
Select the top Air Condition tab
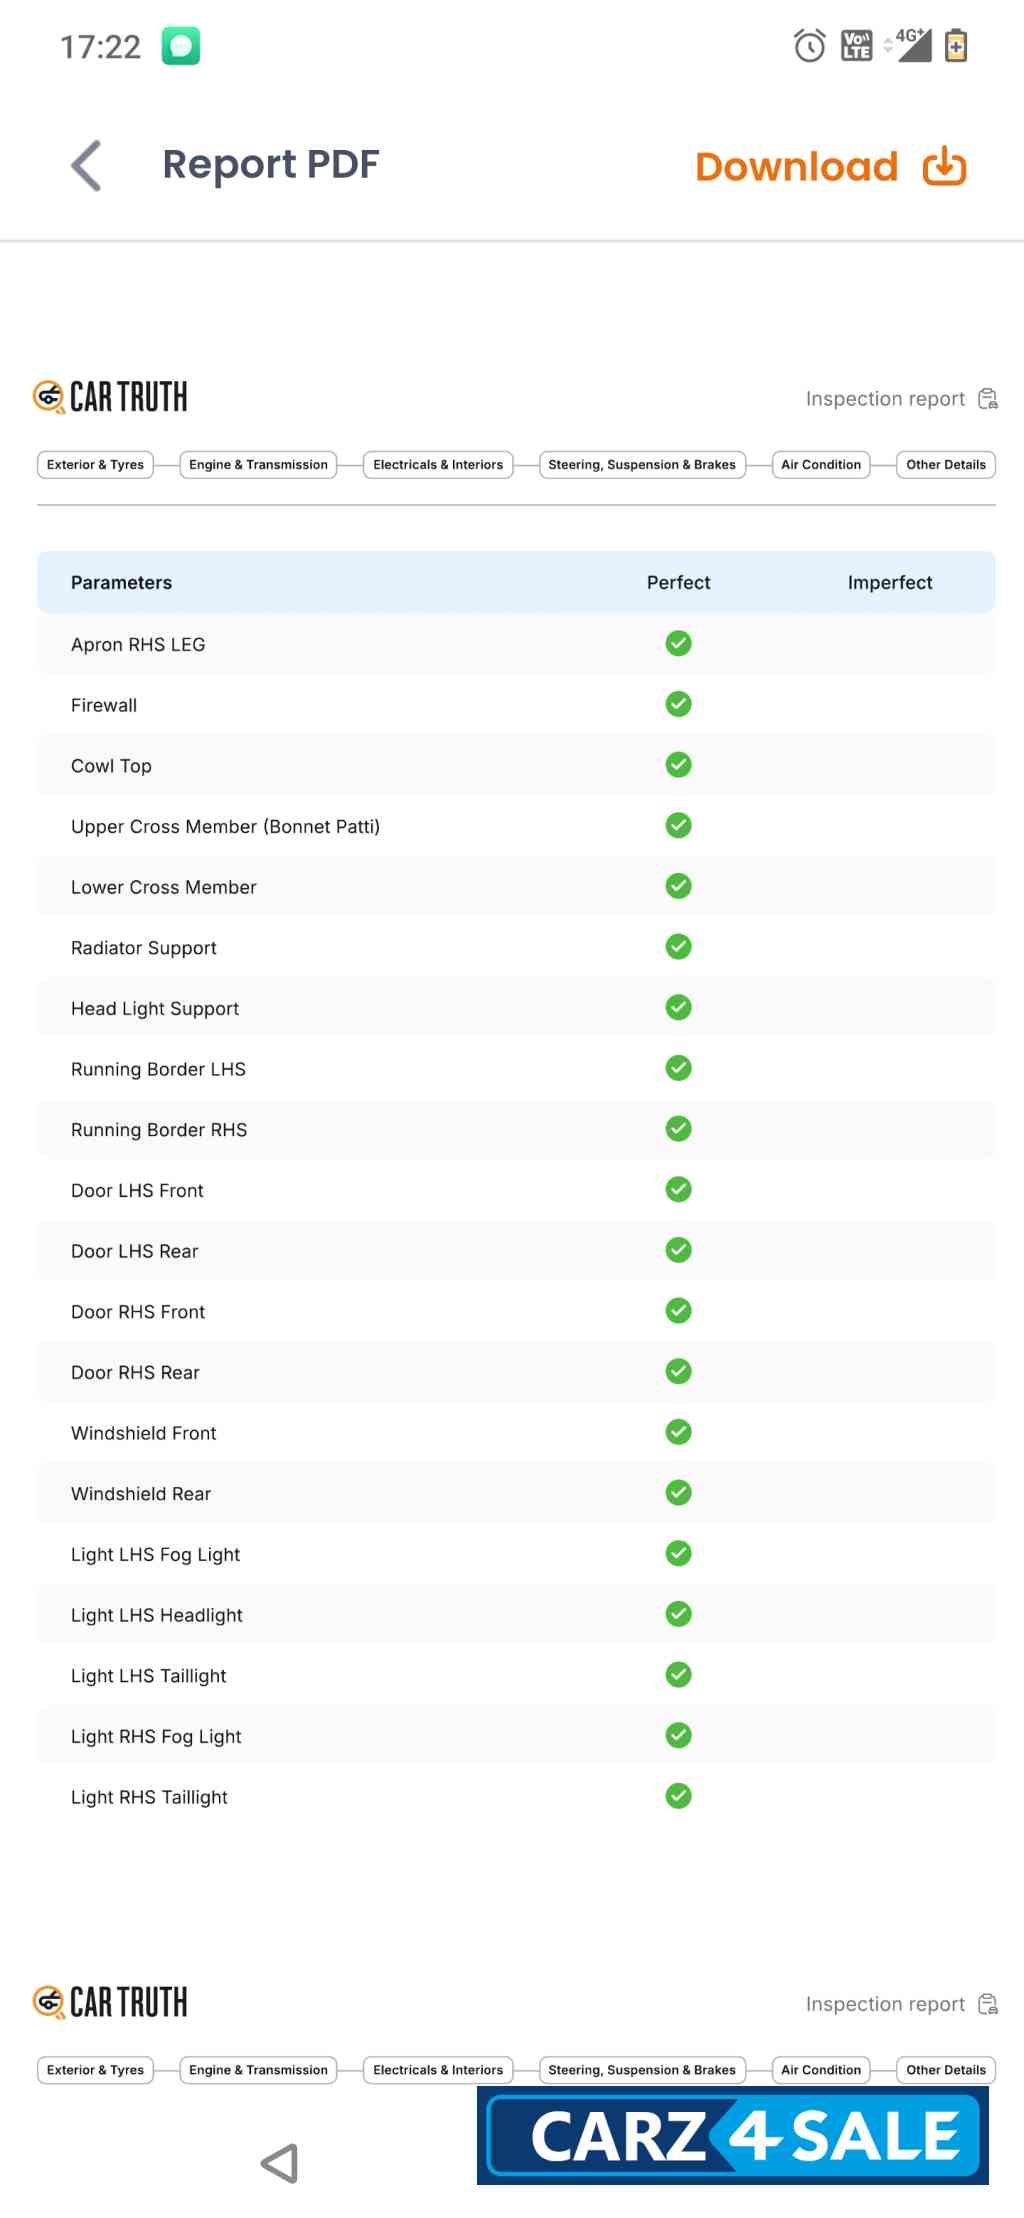(x=821, y=465)
